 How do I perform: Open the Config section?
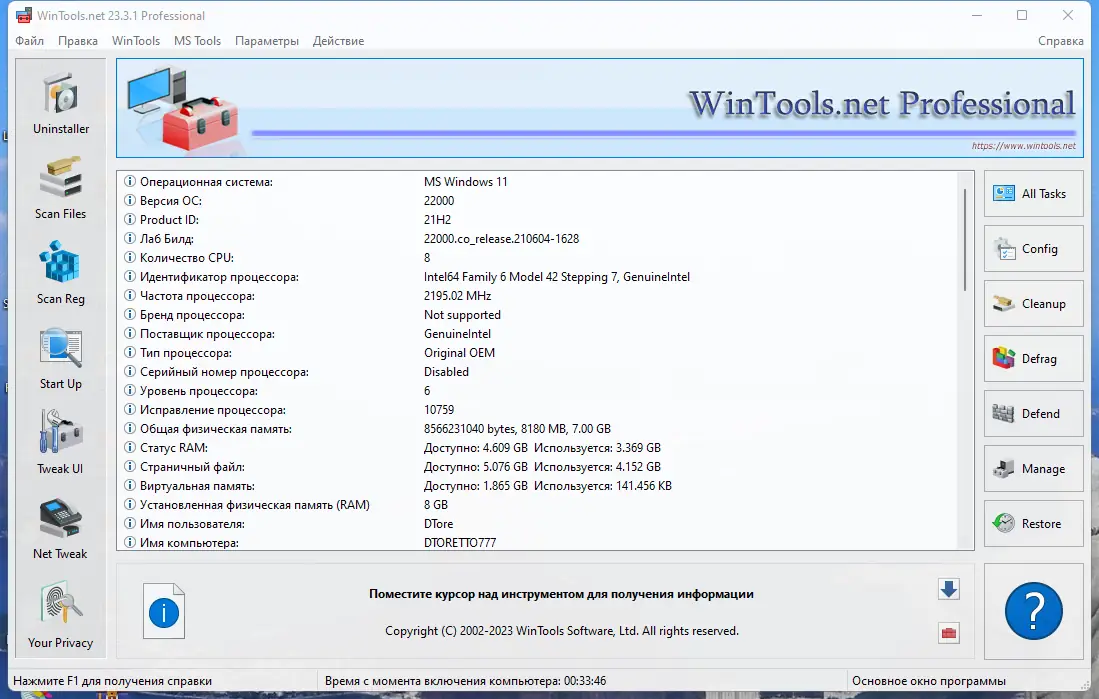pyautogui.click(x=1034, y=249)
